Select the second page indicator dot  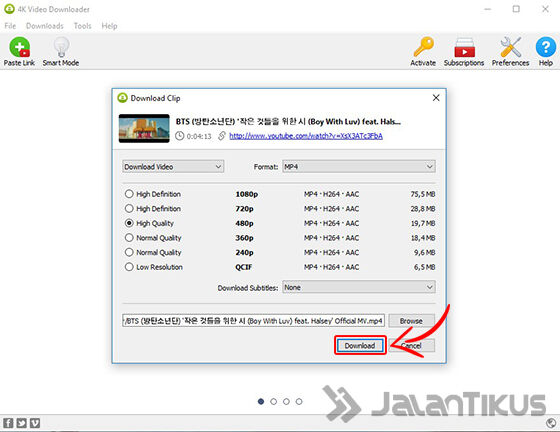[274, 401]
